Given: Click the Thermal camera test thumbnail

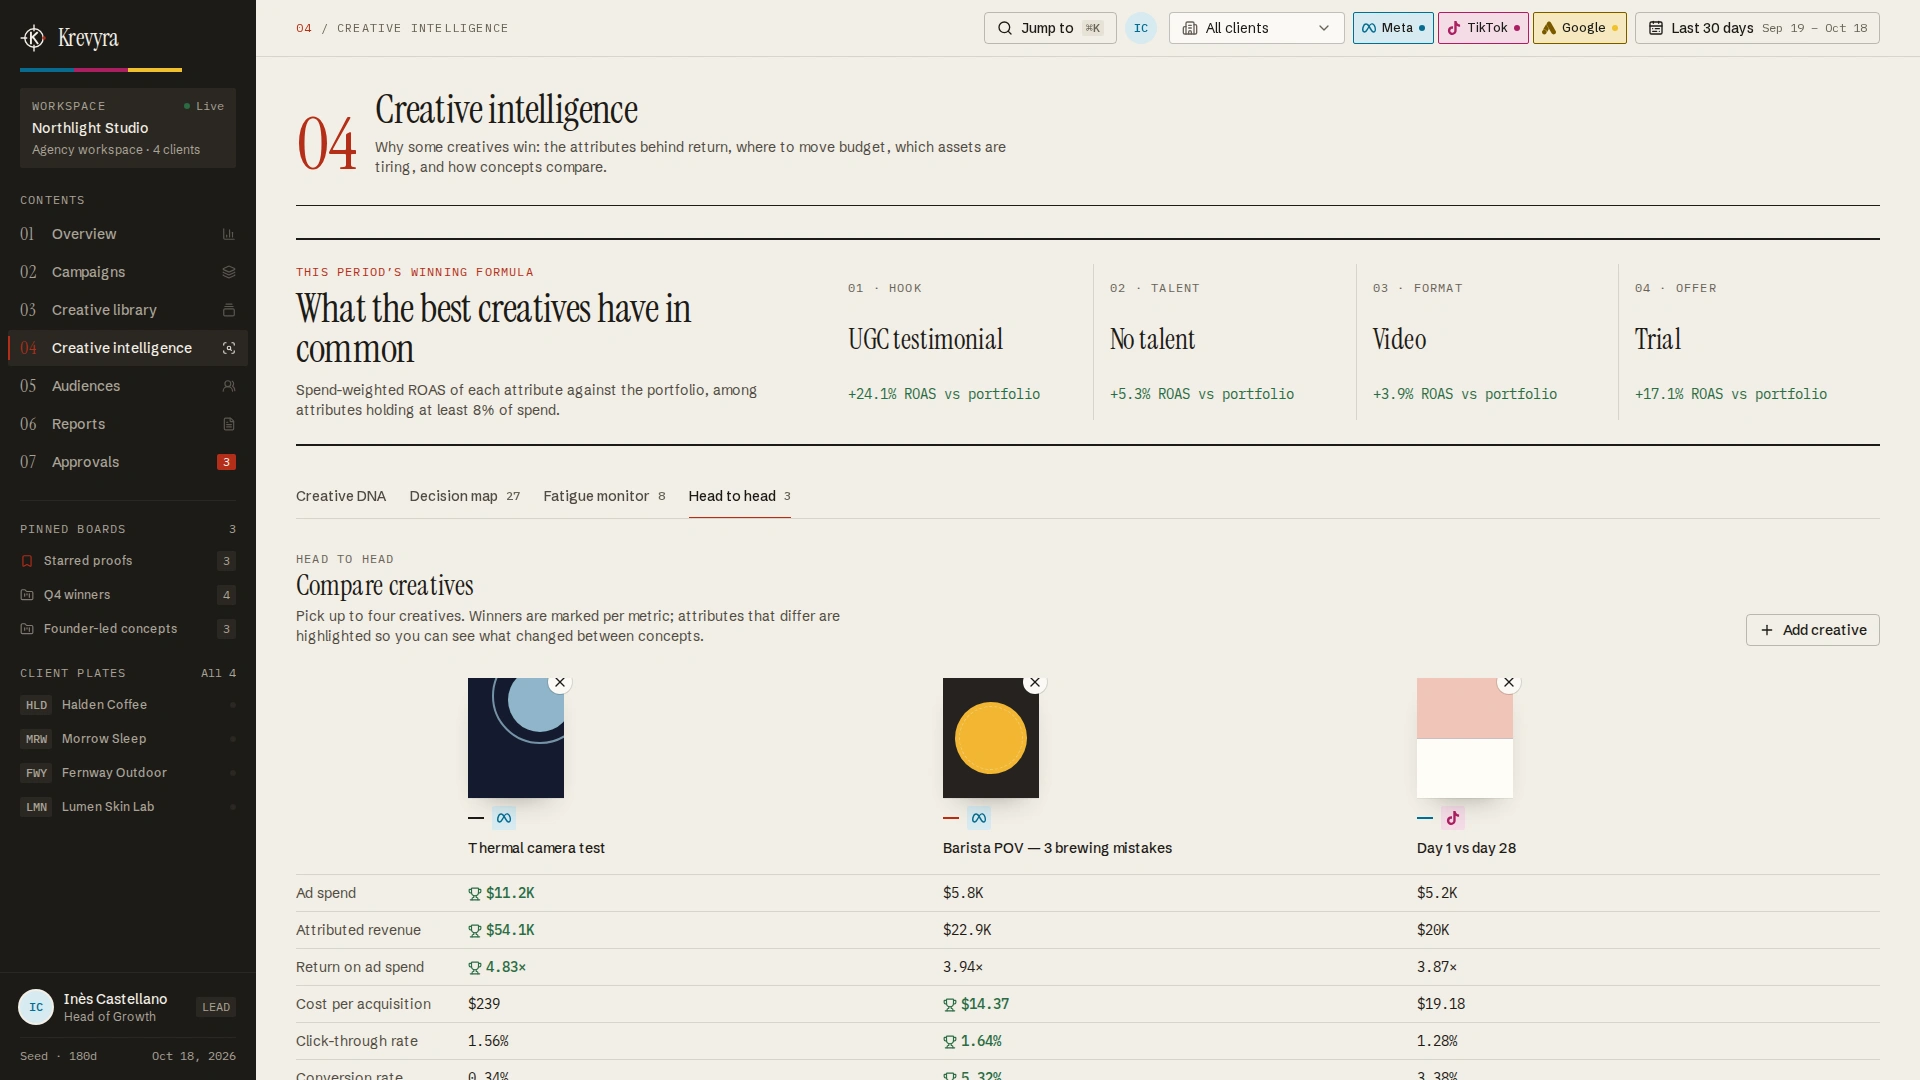Looking at the screenshot, I should [x=516, y=738].
